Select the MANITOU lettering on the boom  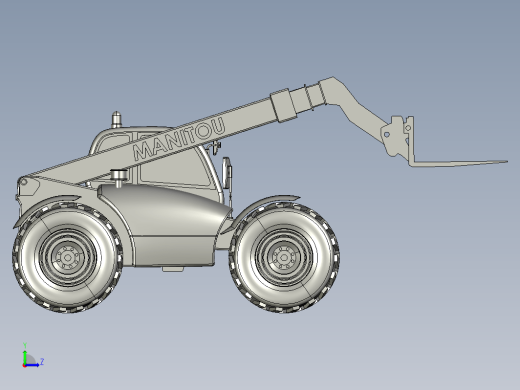point(179,139)
